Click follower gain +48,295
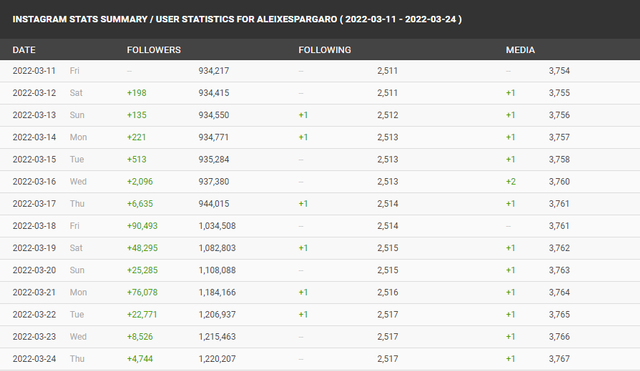This screenshot has width=640, height=371. 142,248
